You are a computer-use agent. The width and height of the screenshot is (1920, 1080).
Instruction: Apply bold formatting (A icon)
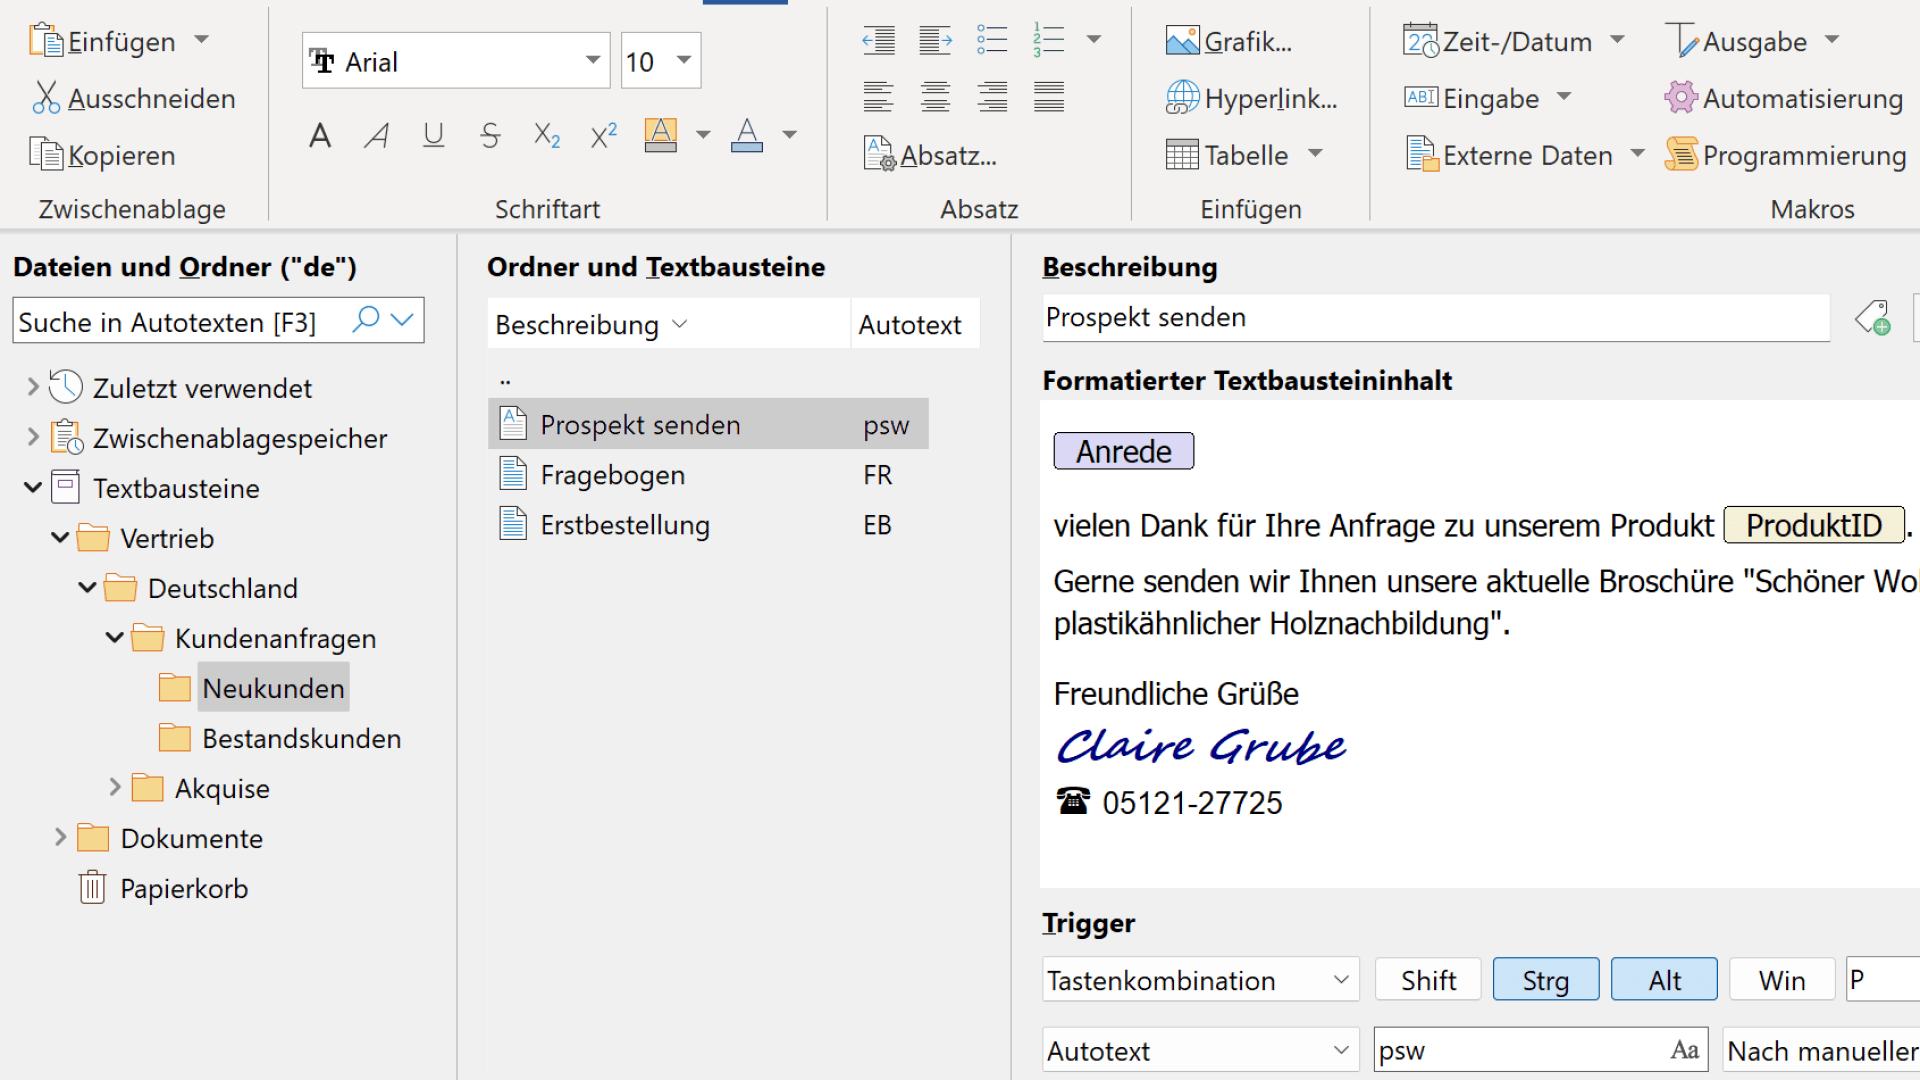pyautogui.click(x=320, y=135)
